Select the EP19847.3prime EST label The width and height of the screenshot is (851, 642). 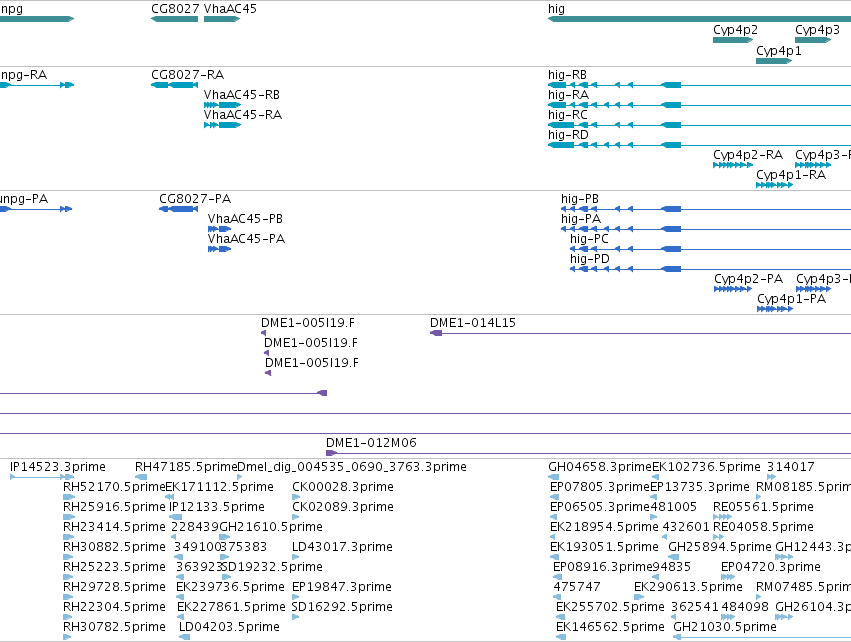342,588
